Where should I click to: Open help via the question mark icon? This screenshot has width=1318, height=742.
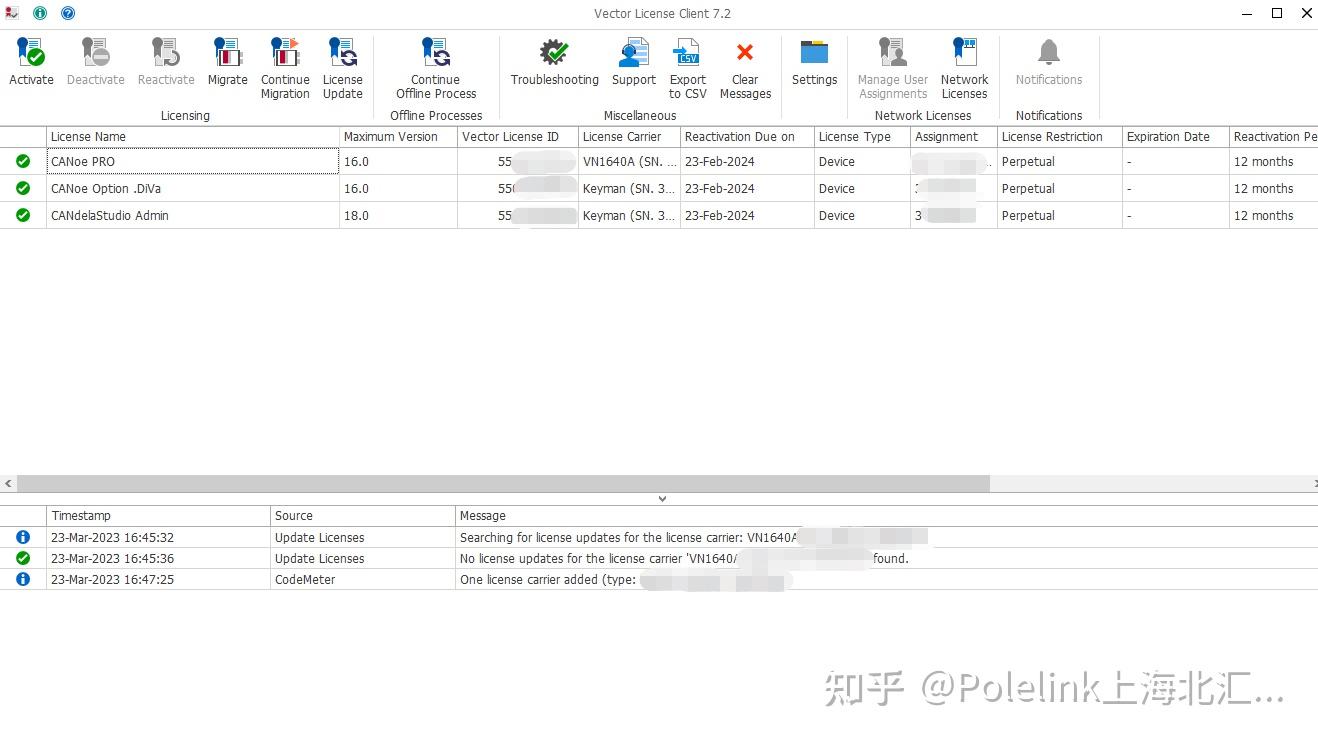click(67, 13)
